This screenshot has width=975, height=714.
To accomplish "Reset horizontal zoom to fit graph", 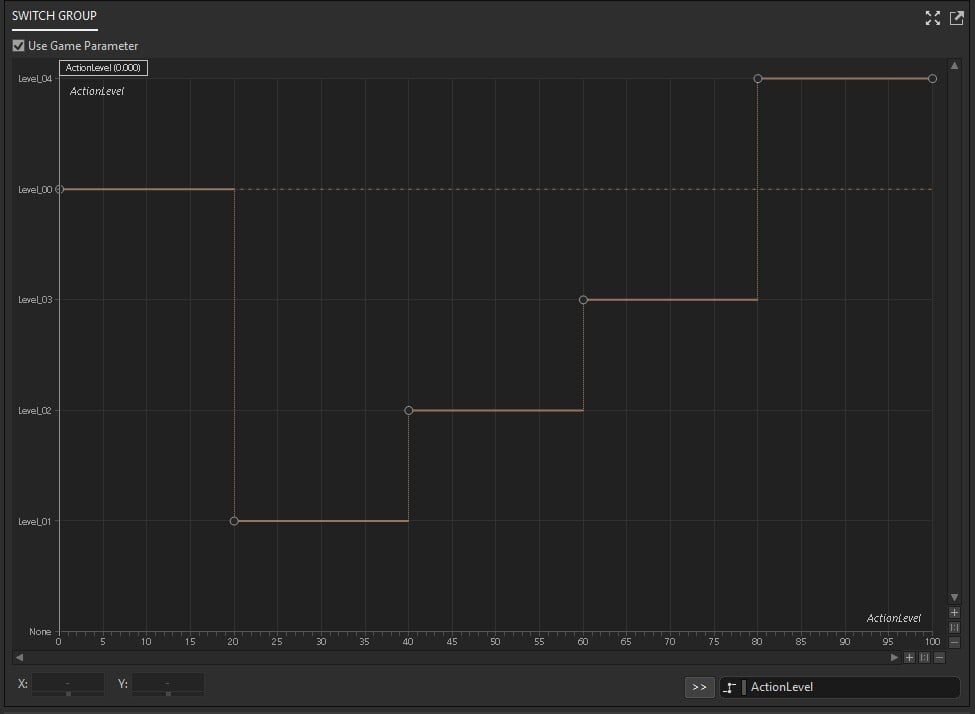I will pyautogui.click(x=924, y=657).
